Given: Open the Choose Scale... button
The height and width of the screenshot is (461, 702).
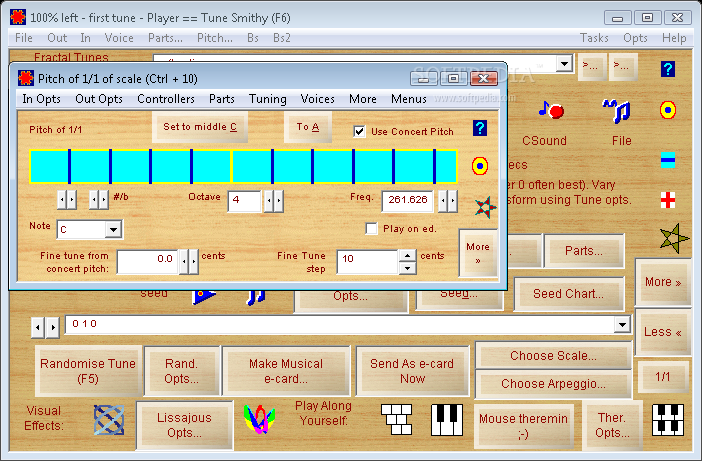Looking at the screenshot, I should [553, 356].
